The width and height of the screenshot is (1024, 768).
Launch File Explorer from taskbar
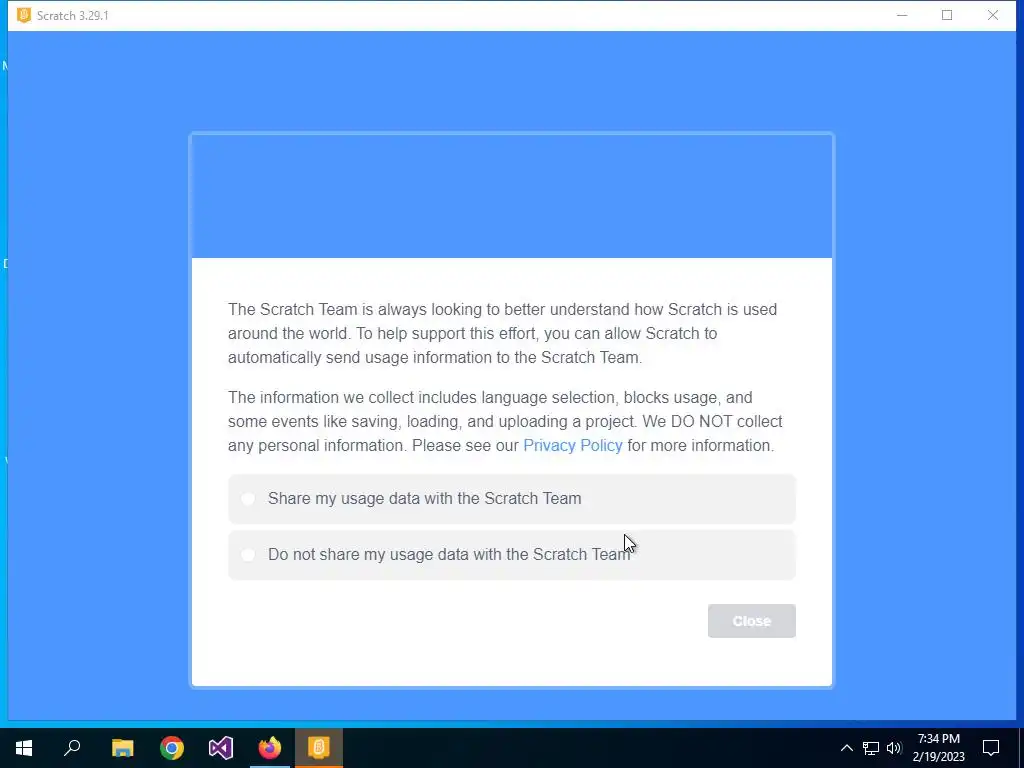122,748
